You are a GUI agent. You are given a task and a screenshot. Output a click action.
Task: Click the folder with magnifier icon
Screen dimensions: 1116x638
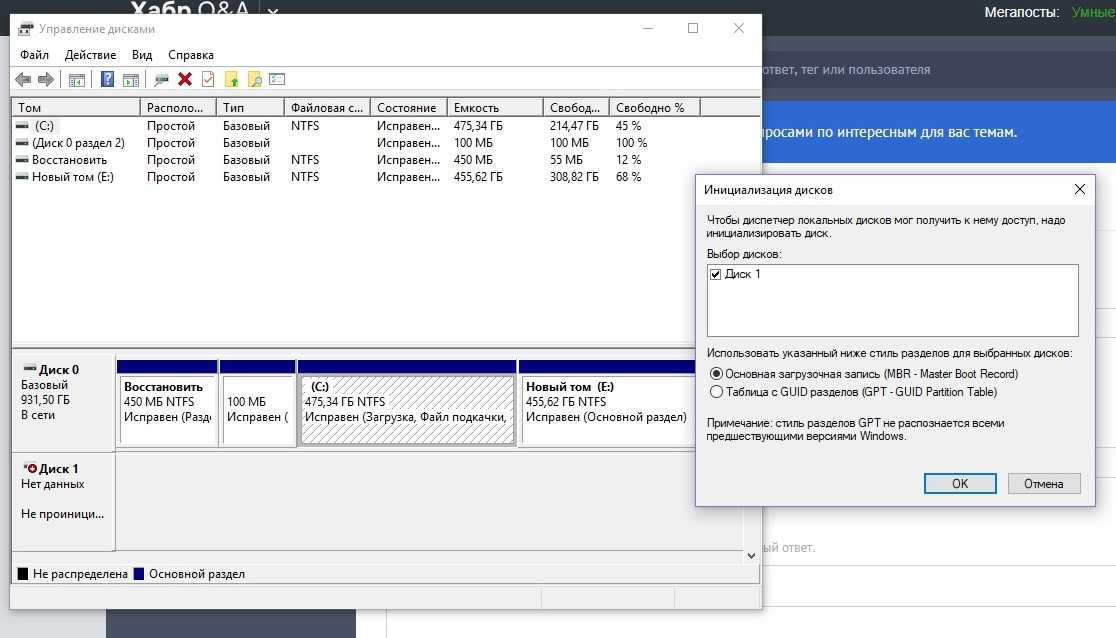tap(254, 80)
